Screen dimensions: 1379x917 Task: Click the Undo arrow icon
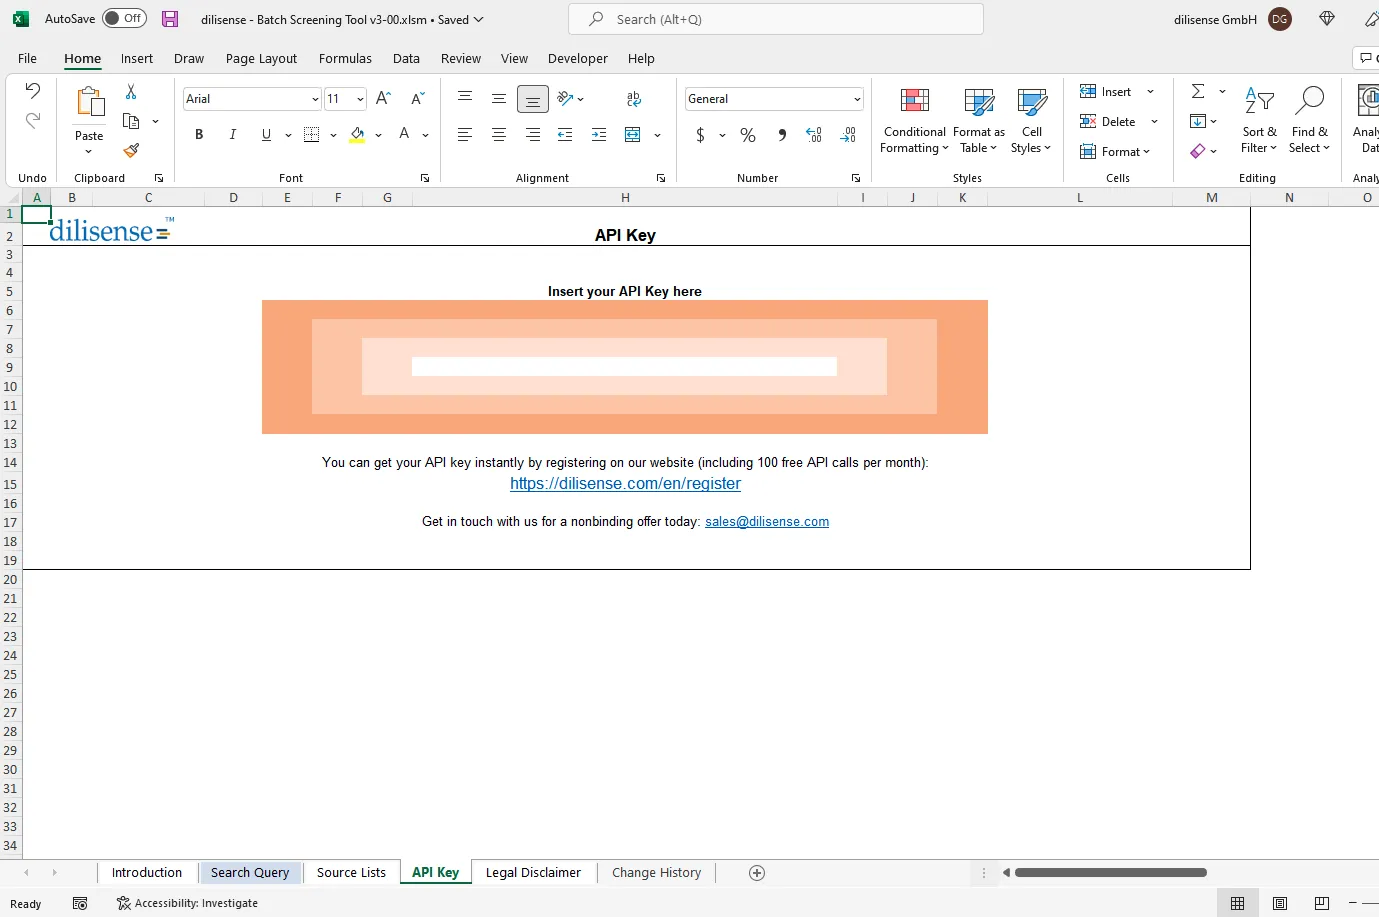coord(32,91)
